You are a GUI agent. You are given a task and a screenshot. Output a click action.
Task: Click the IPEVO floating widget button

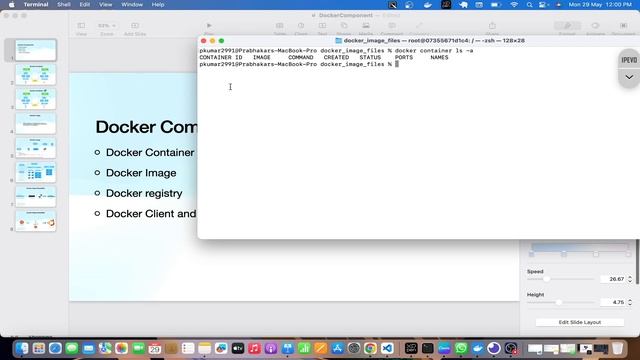(629, 60)
